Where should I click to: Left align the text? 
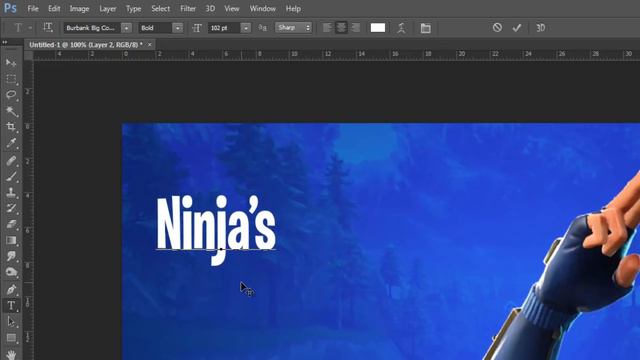pyautogui.click(x=327, y=28)
